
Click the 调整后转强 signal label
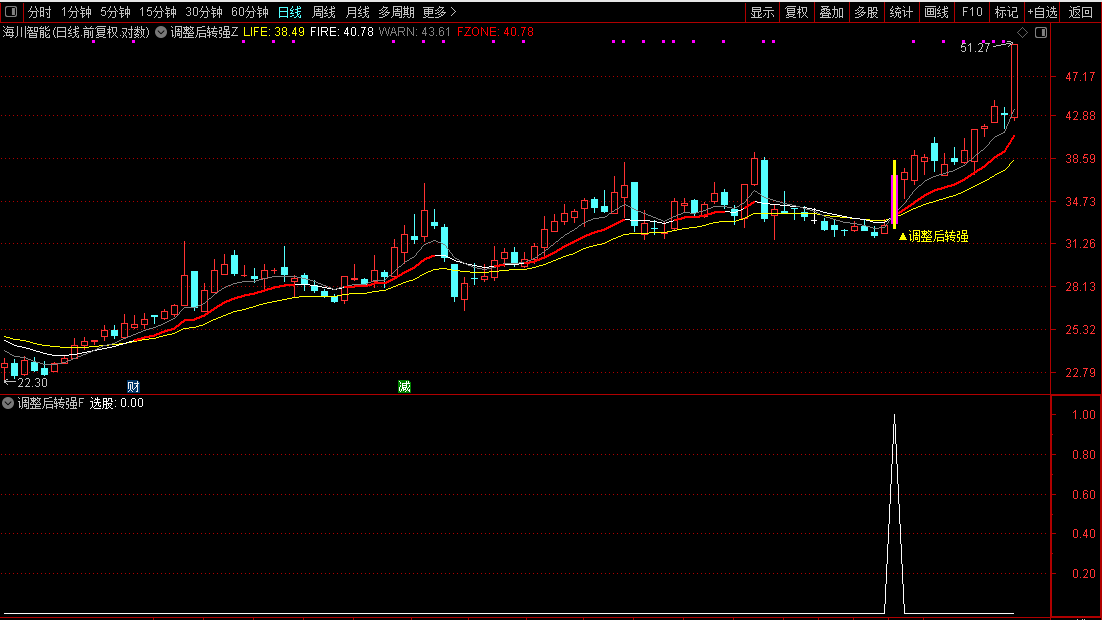pos(933,237)
